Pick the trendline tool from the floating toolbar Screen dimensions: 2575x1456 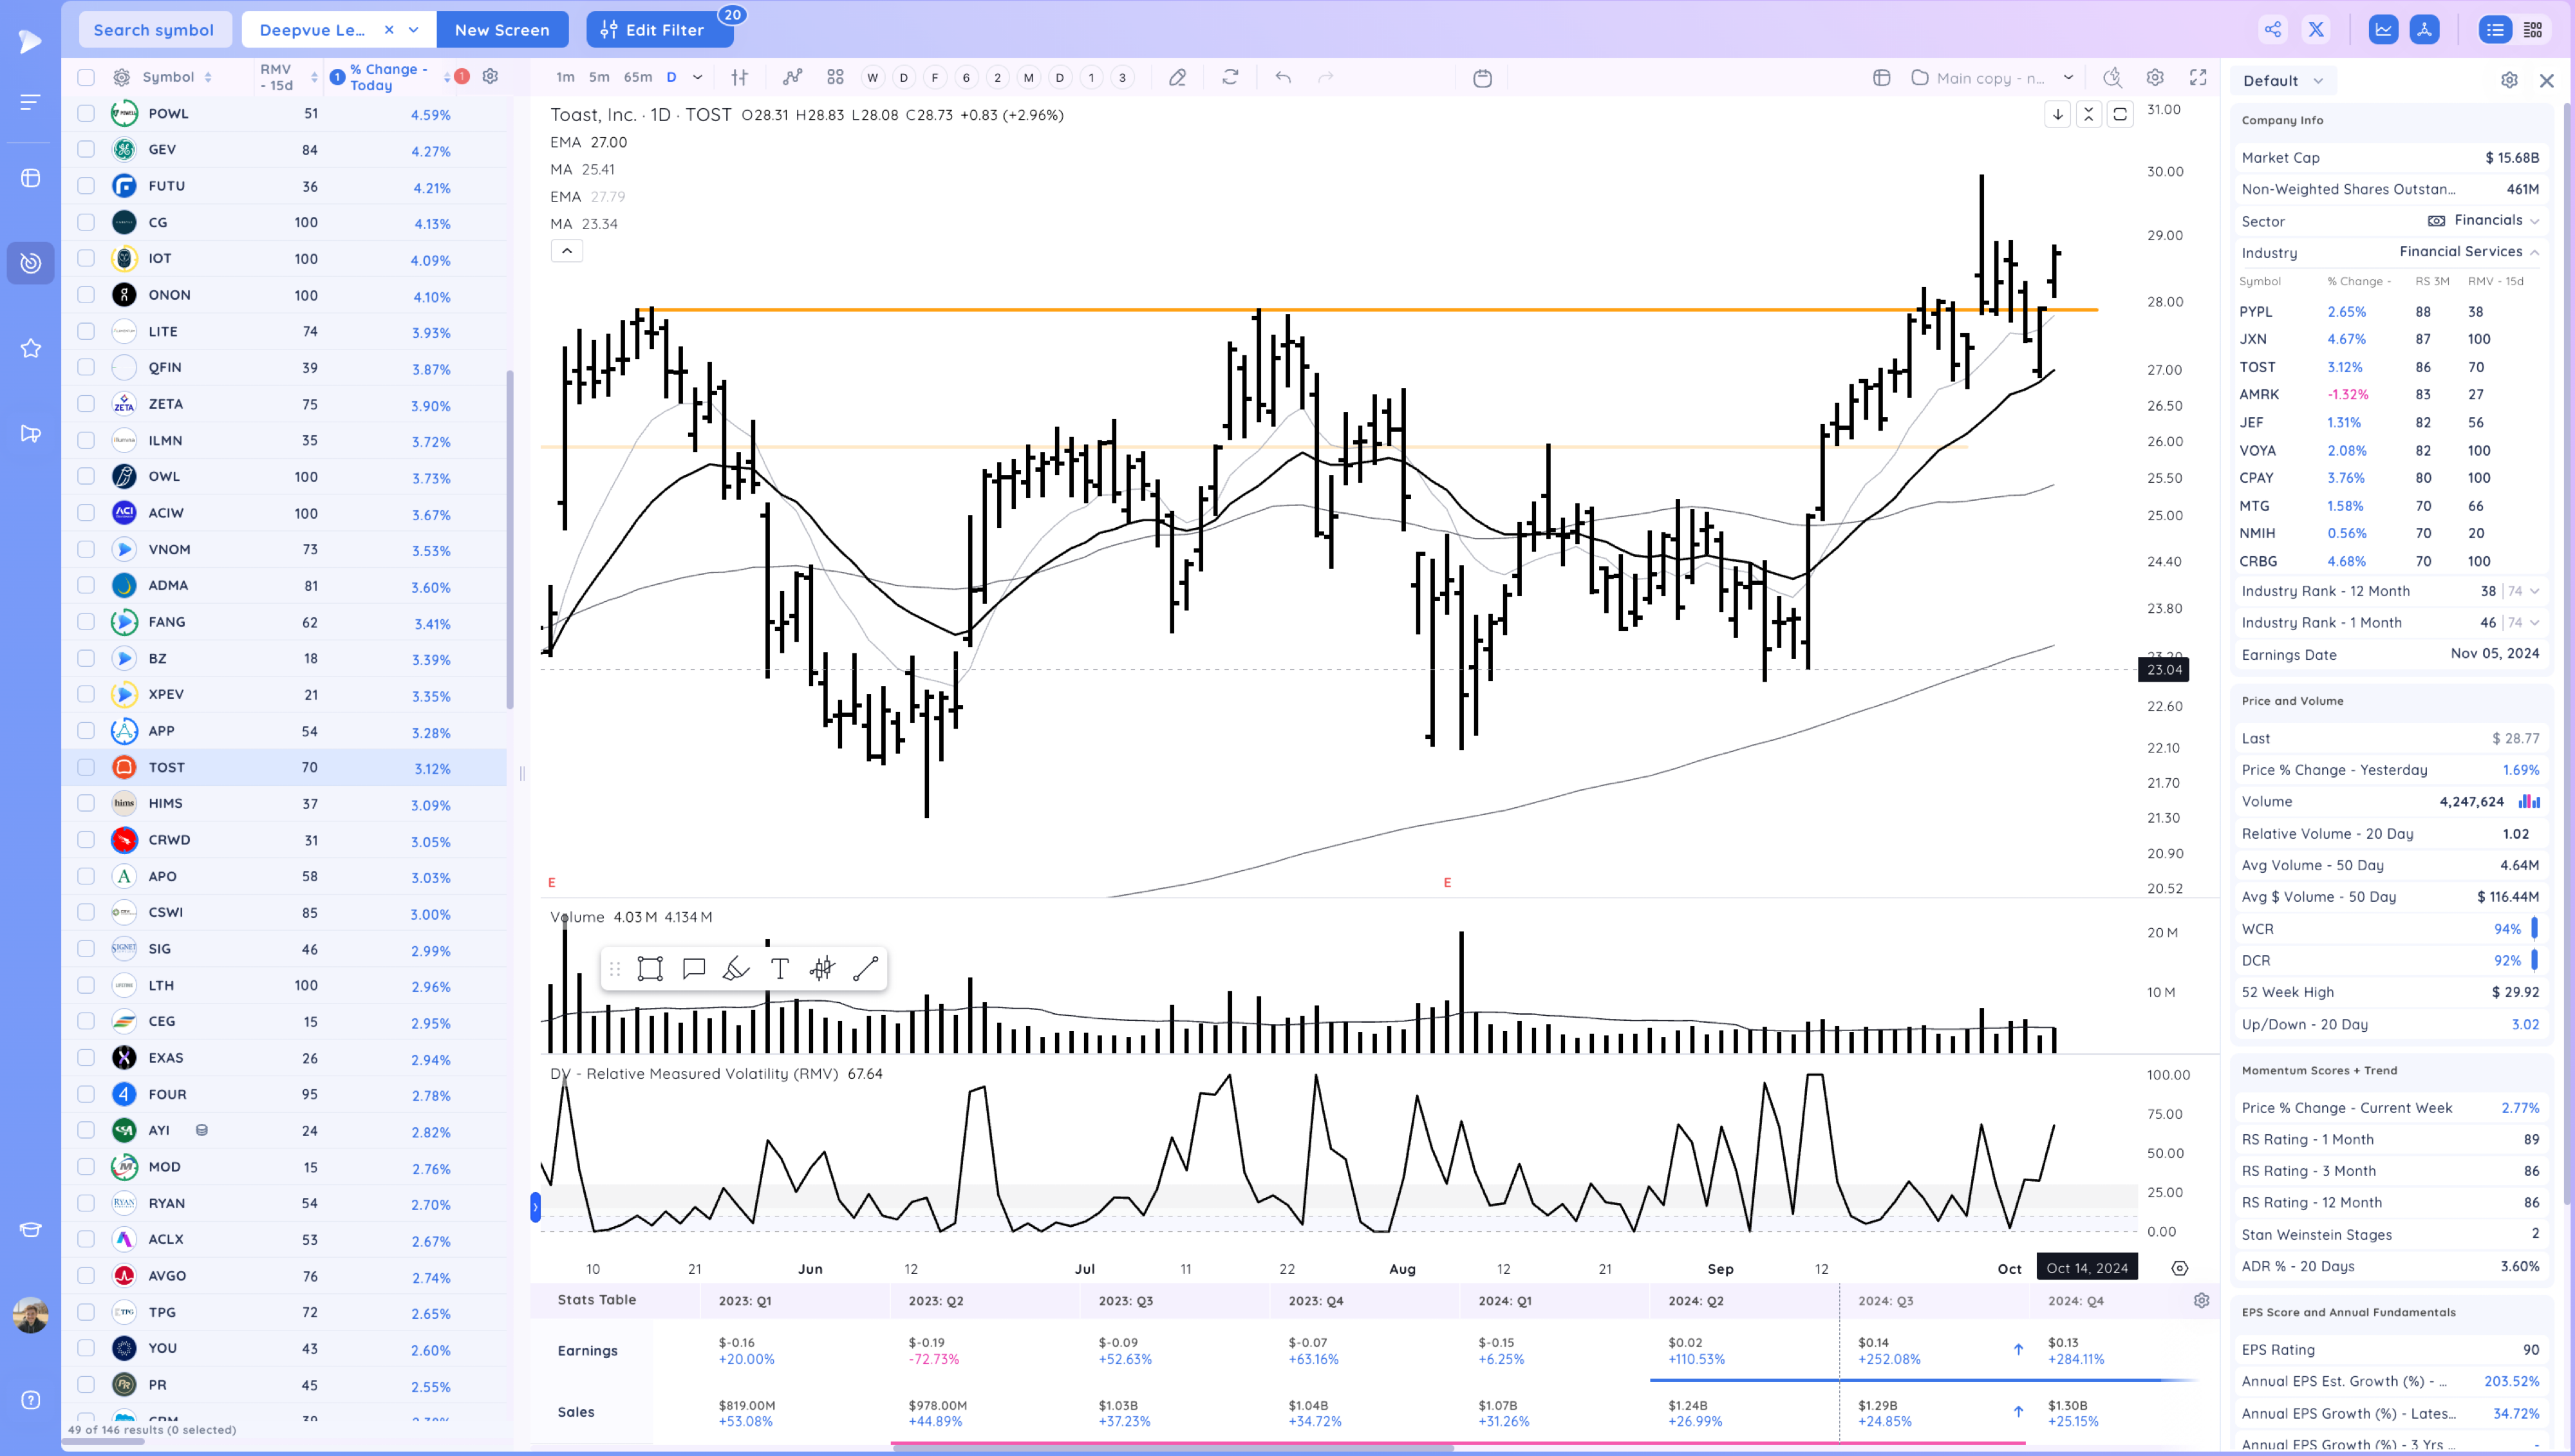pyautogui.click(x=865, y=968)
